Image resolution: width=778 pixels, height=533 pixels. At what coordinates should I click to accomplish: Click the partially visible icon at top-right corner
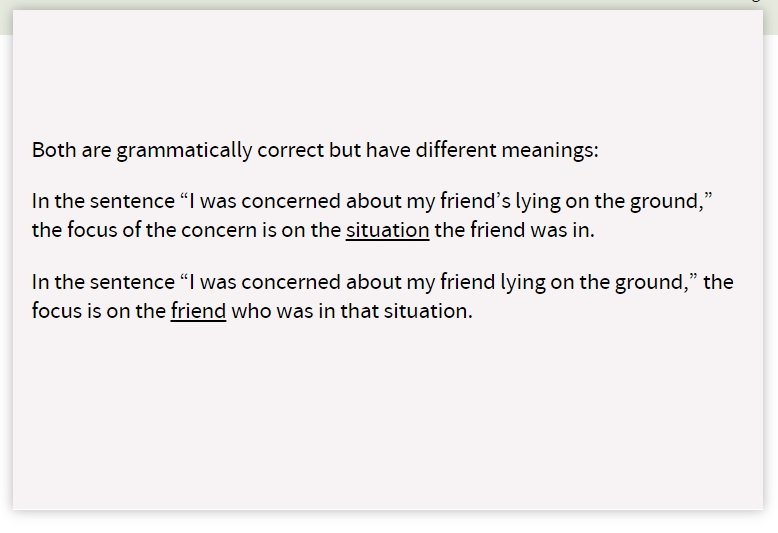tap(756, 3)
